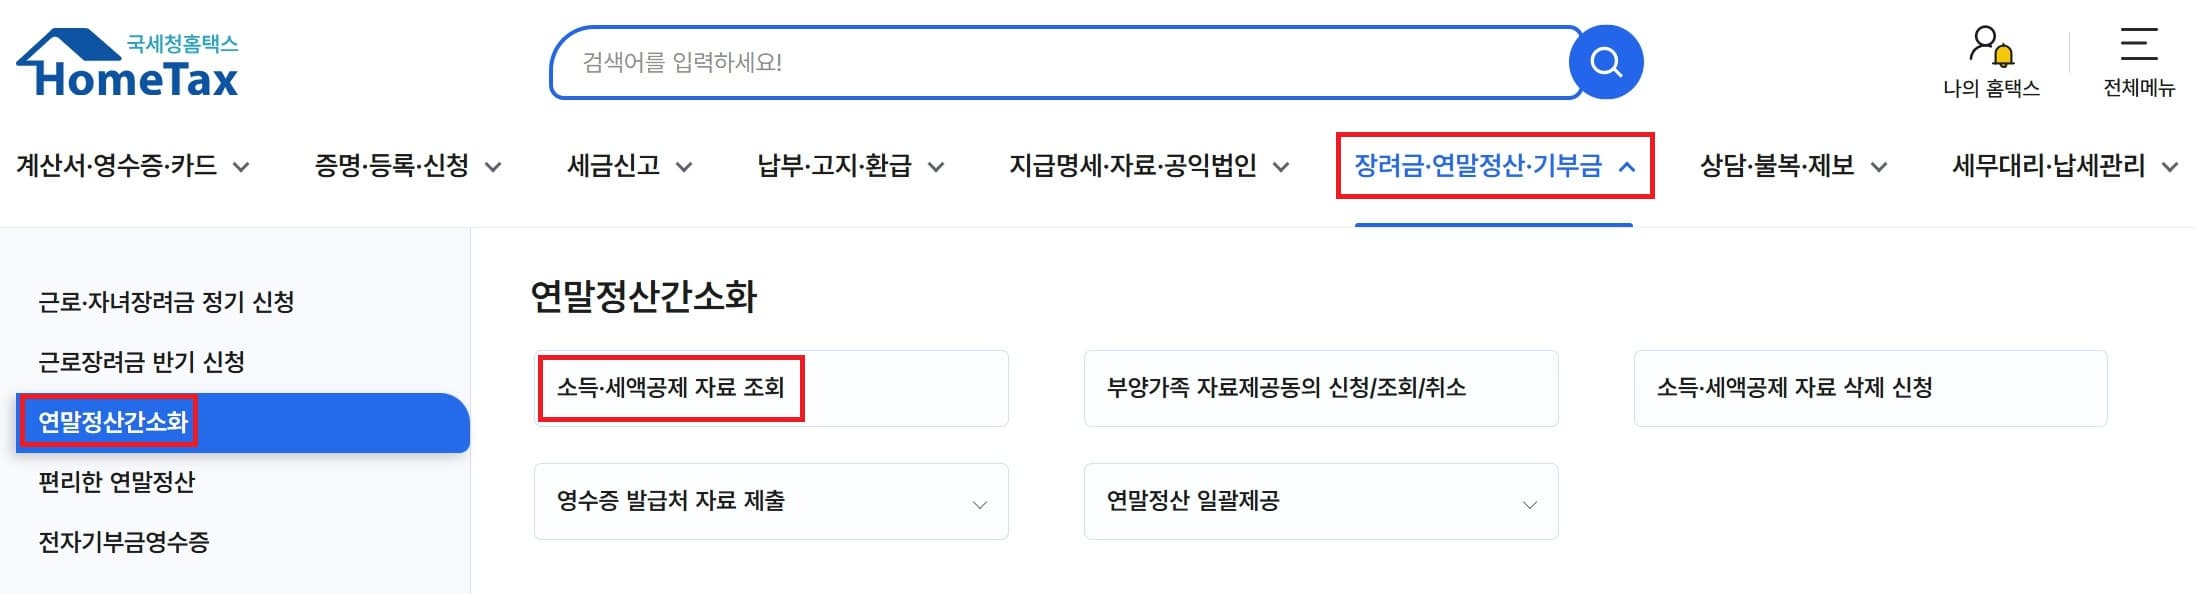Open 전체메뉴 with the hamburger icon
2195x594 pixels.
(2138, 45)
